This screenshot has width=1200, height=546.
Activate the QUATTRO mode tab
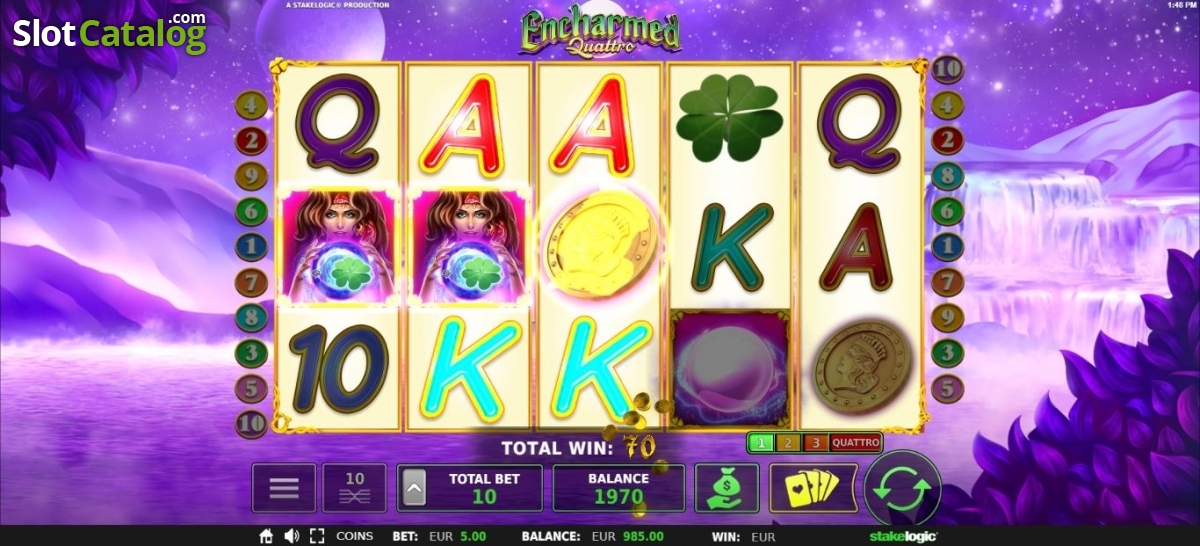(x=855, y=442)
